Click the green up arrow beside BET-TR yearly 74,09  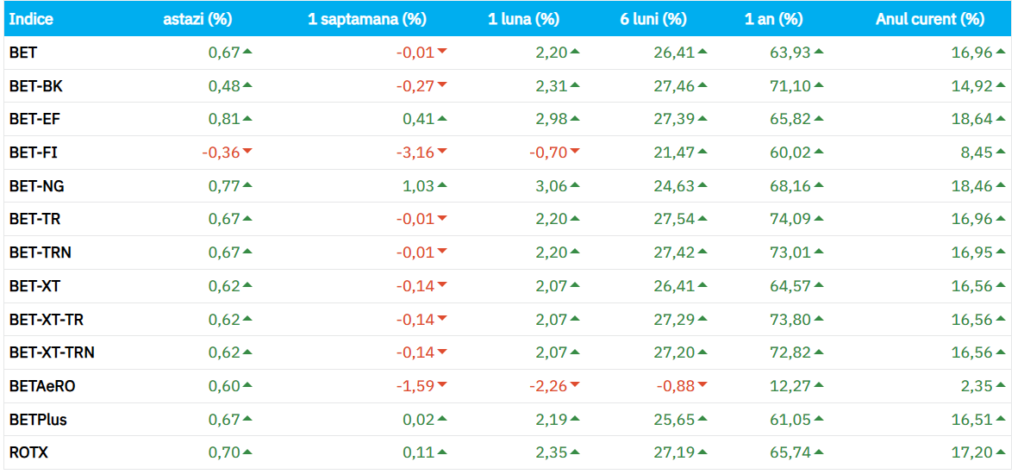coord(819,219)
